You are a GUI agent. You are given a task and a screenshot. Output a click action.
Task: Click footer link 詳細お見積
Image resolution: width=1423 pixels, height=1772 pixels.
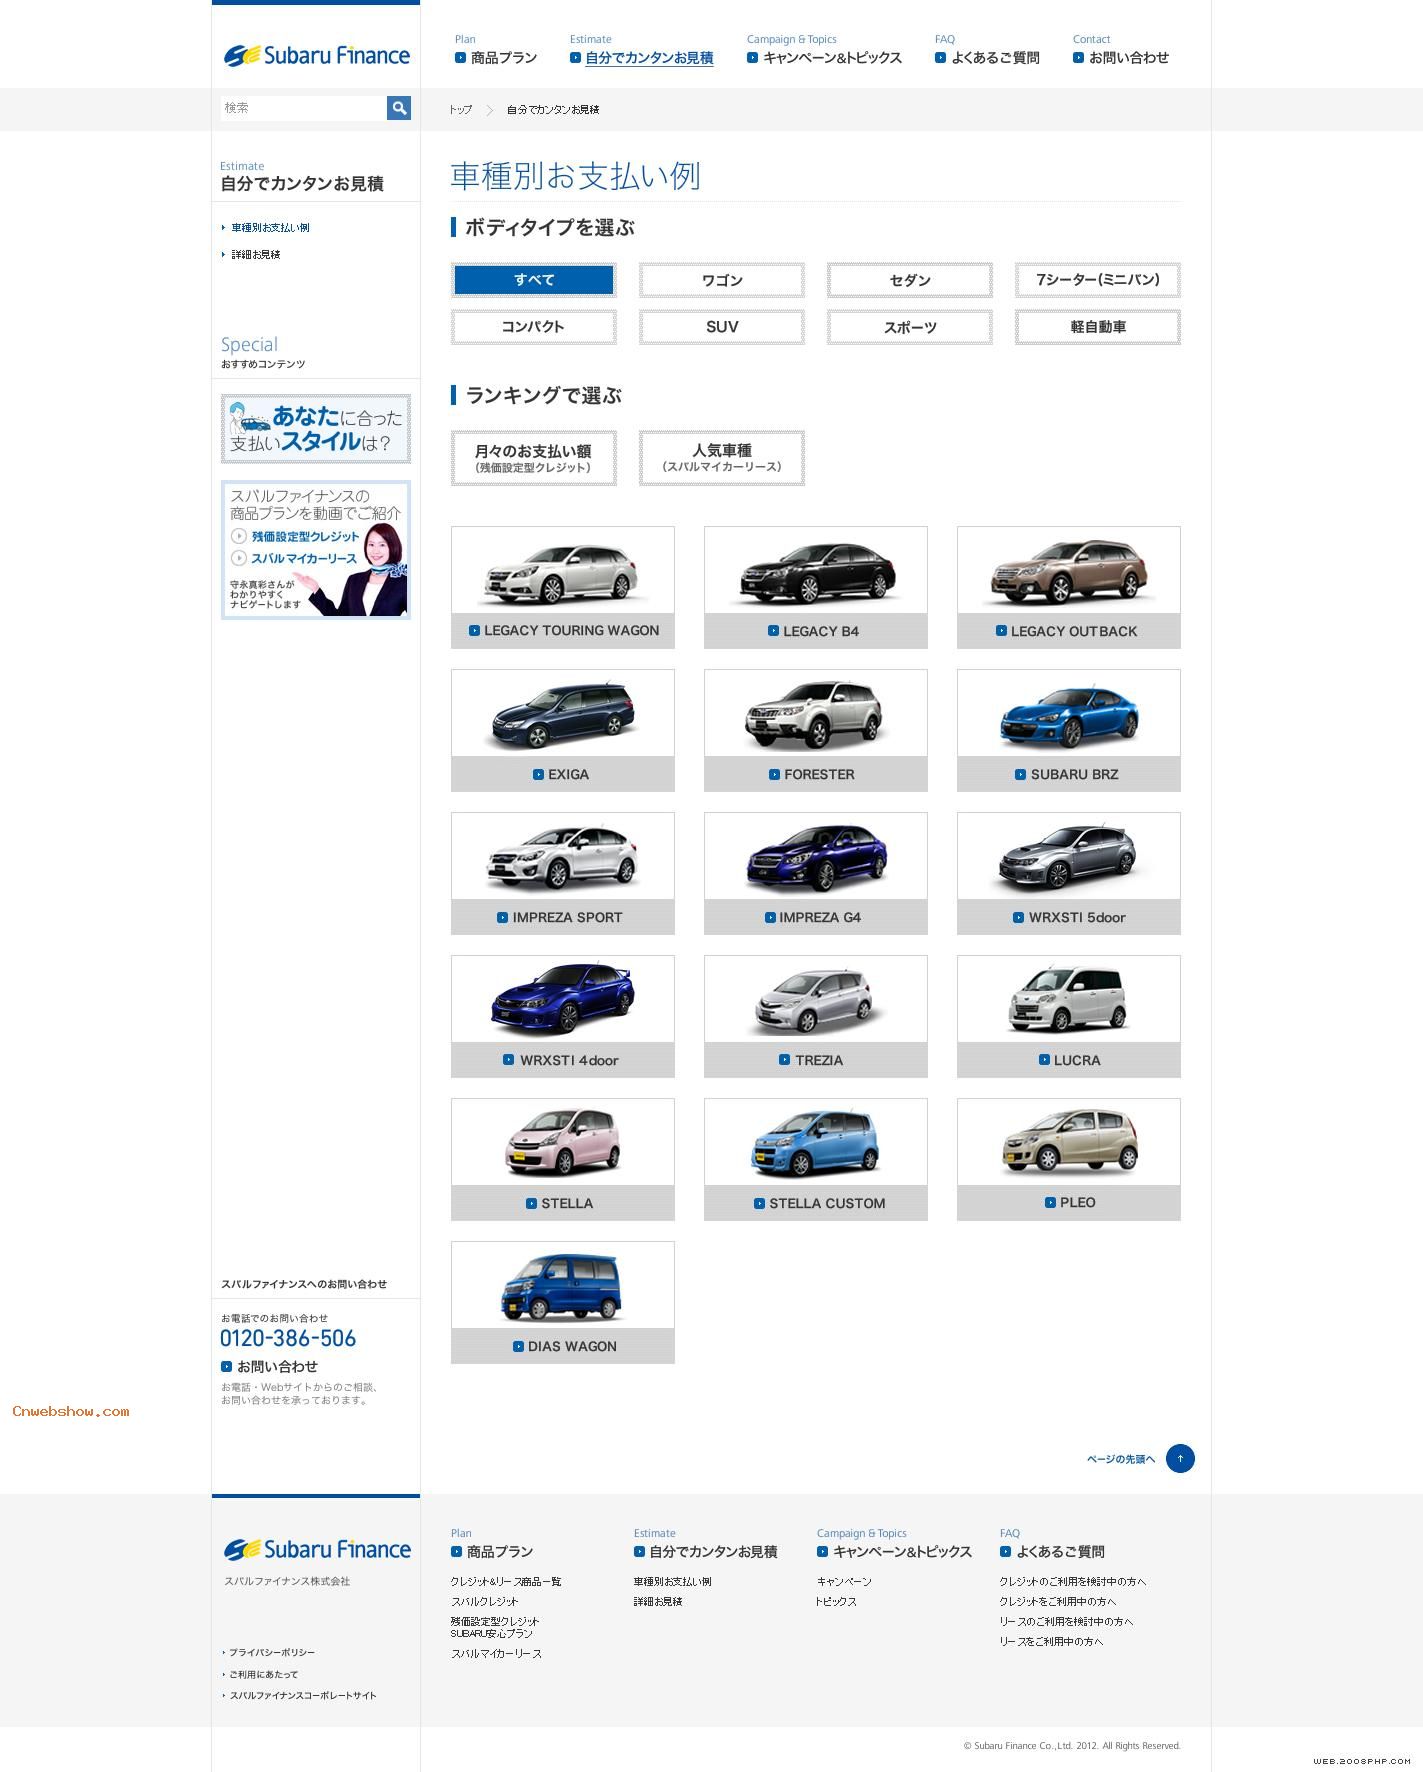658,1601
